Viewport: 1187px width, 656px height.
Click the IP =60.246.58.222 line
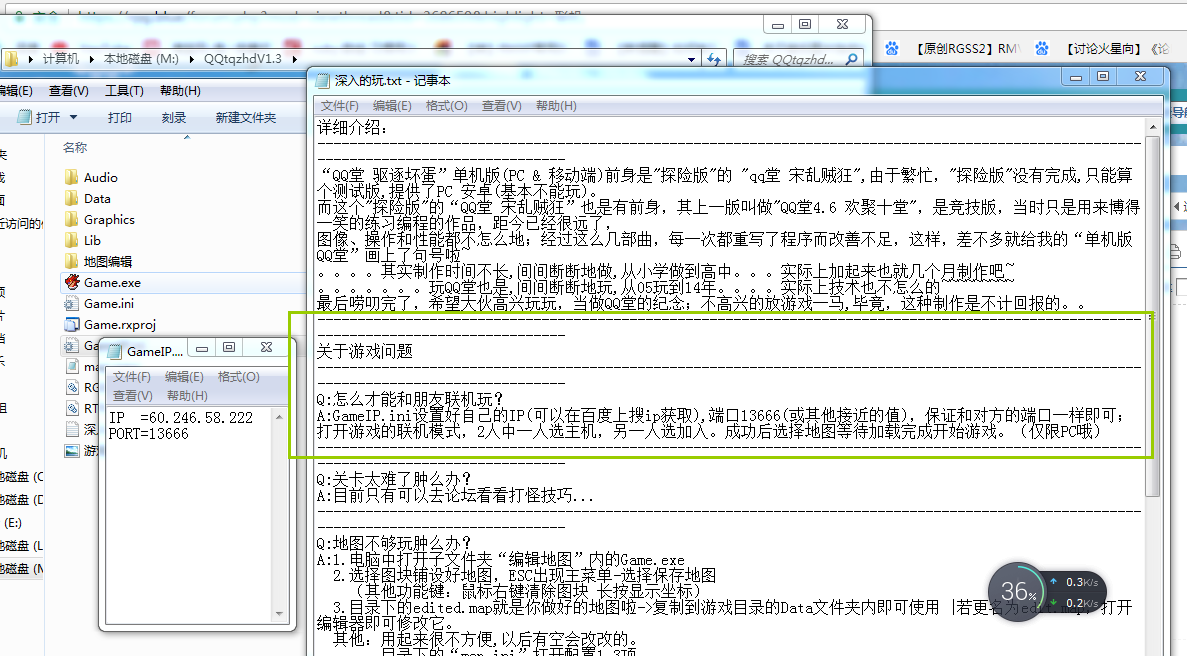coord(181,418)
